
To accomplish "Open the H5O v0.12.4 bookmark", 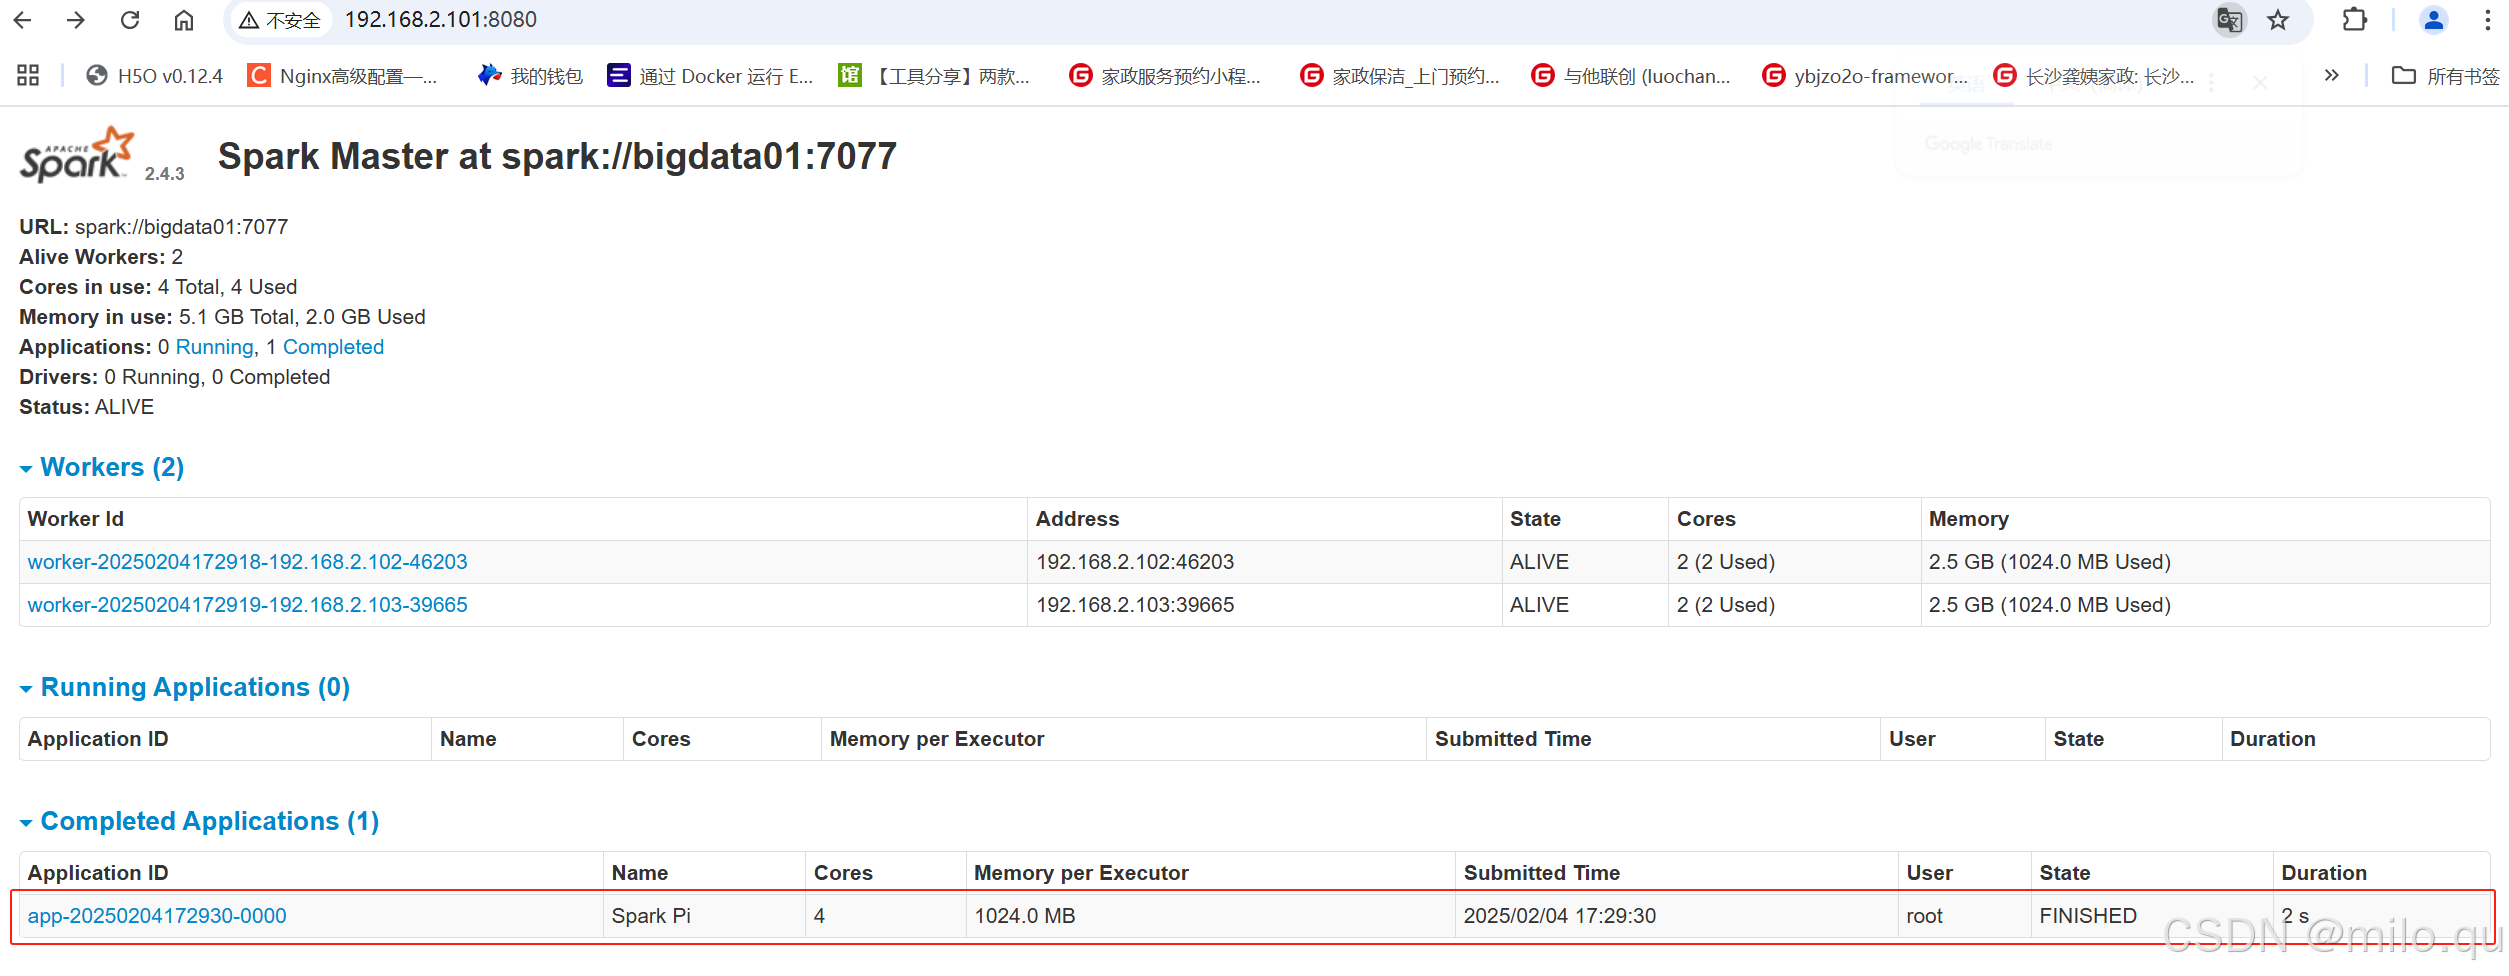I will point(154,76).
